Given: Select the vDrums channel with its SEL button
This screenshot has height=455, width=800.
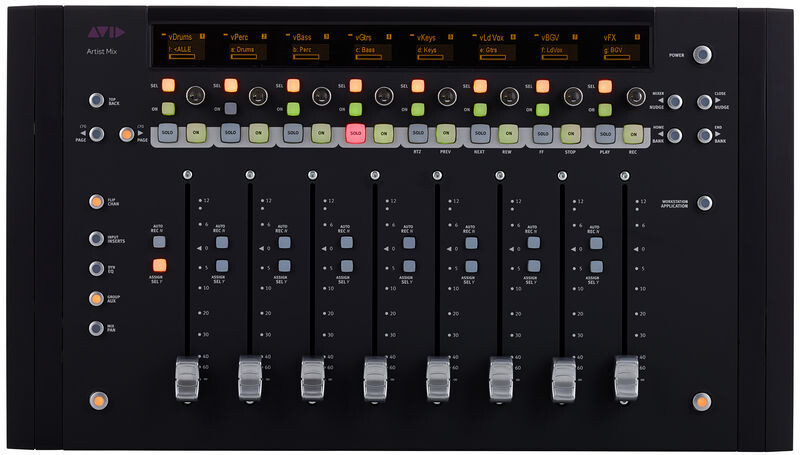Looking at the screenshot, I should (168, 85).
